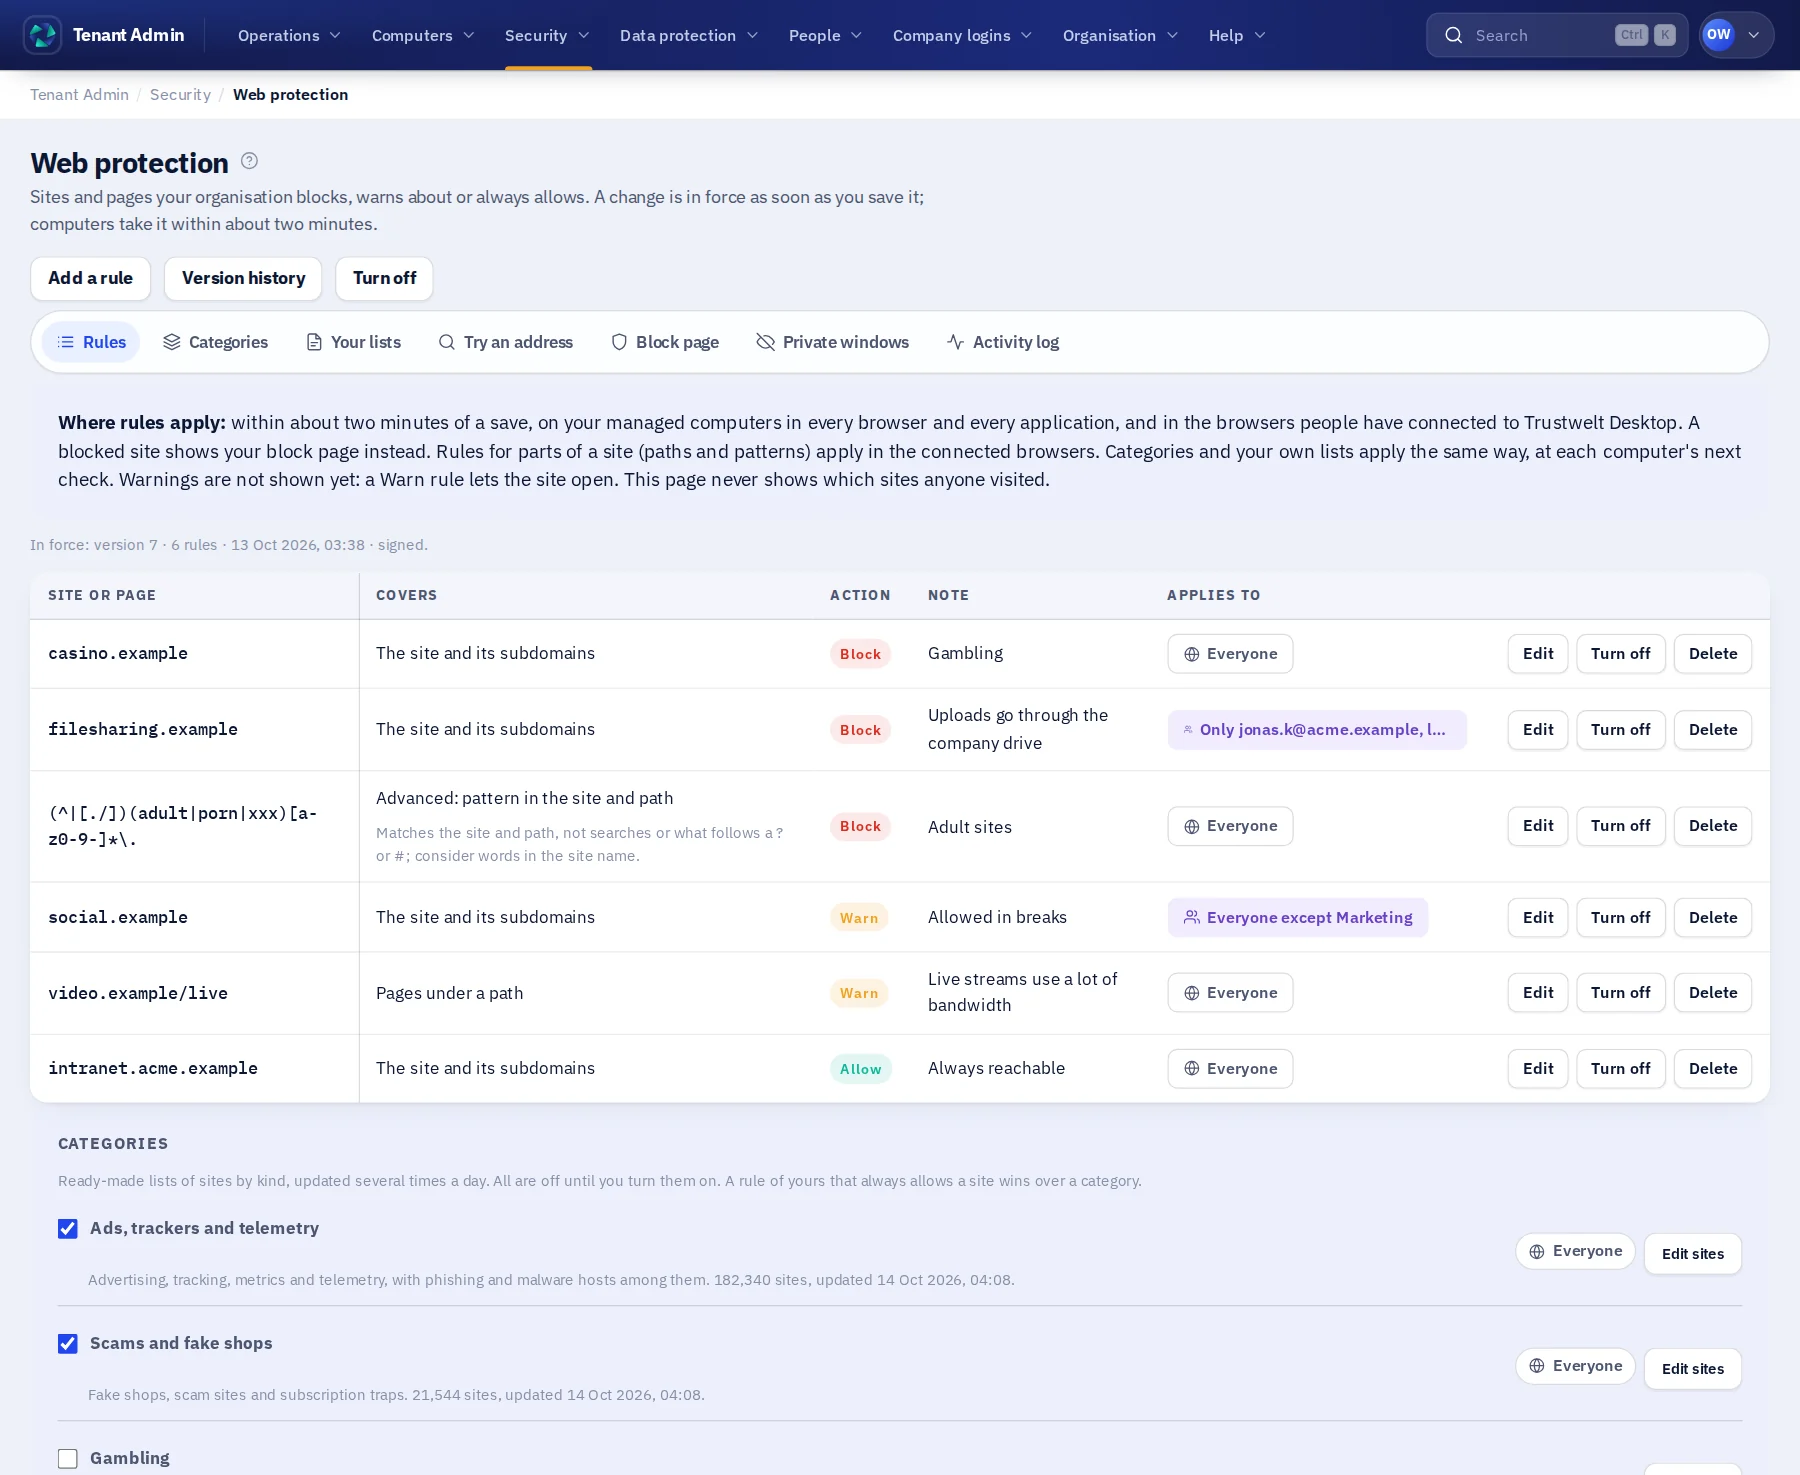Click the search magnifier icon in the top bar
1800x1475 pixels.
1454,35
